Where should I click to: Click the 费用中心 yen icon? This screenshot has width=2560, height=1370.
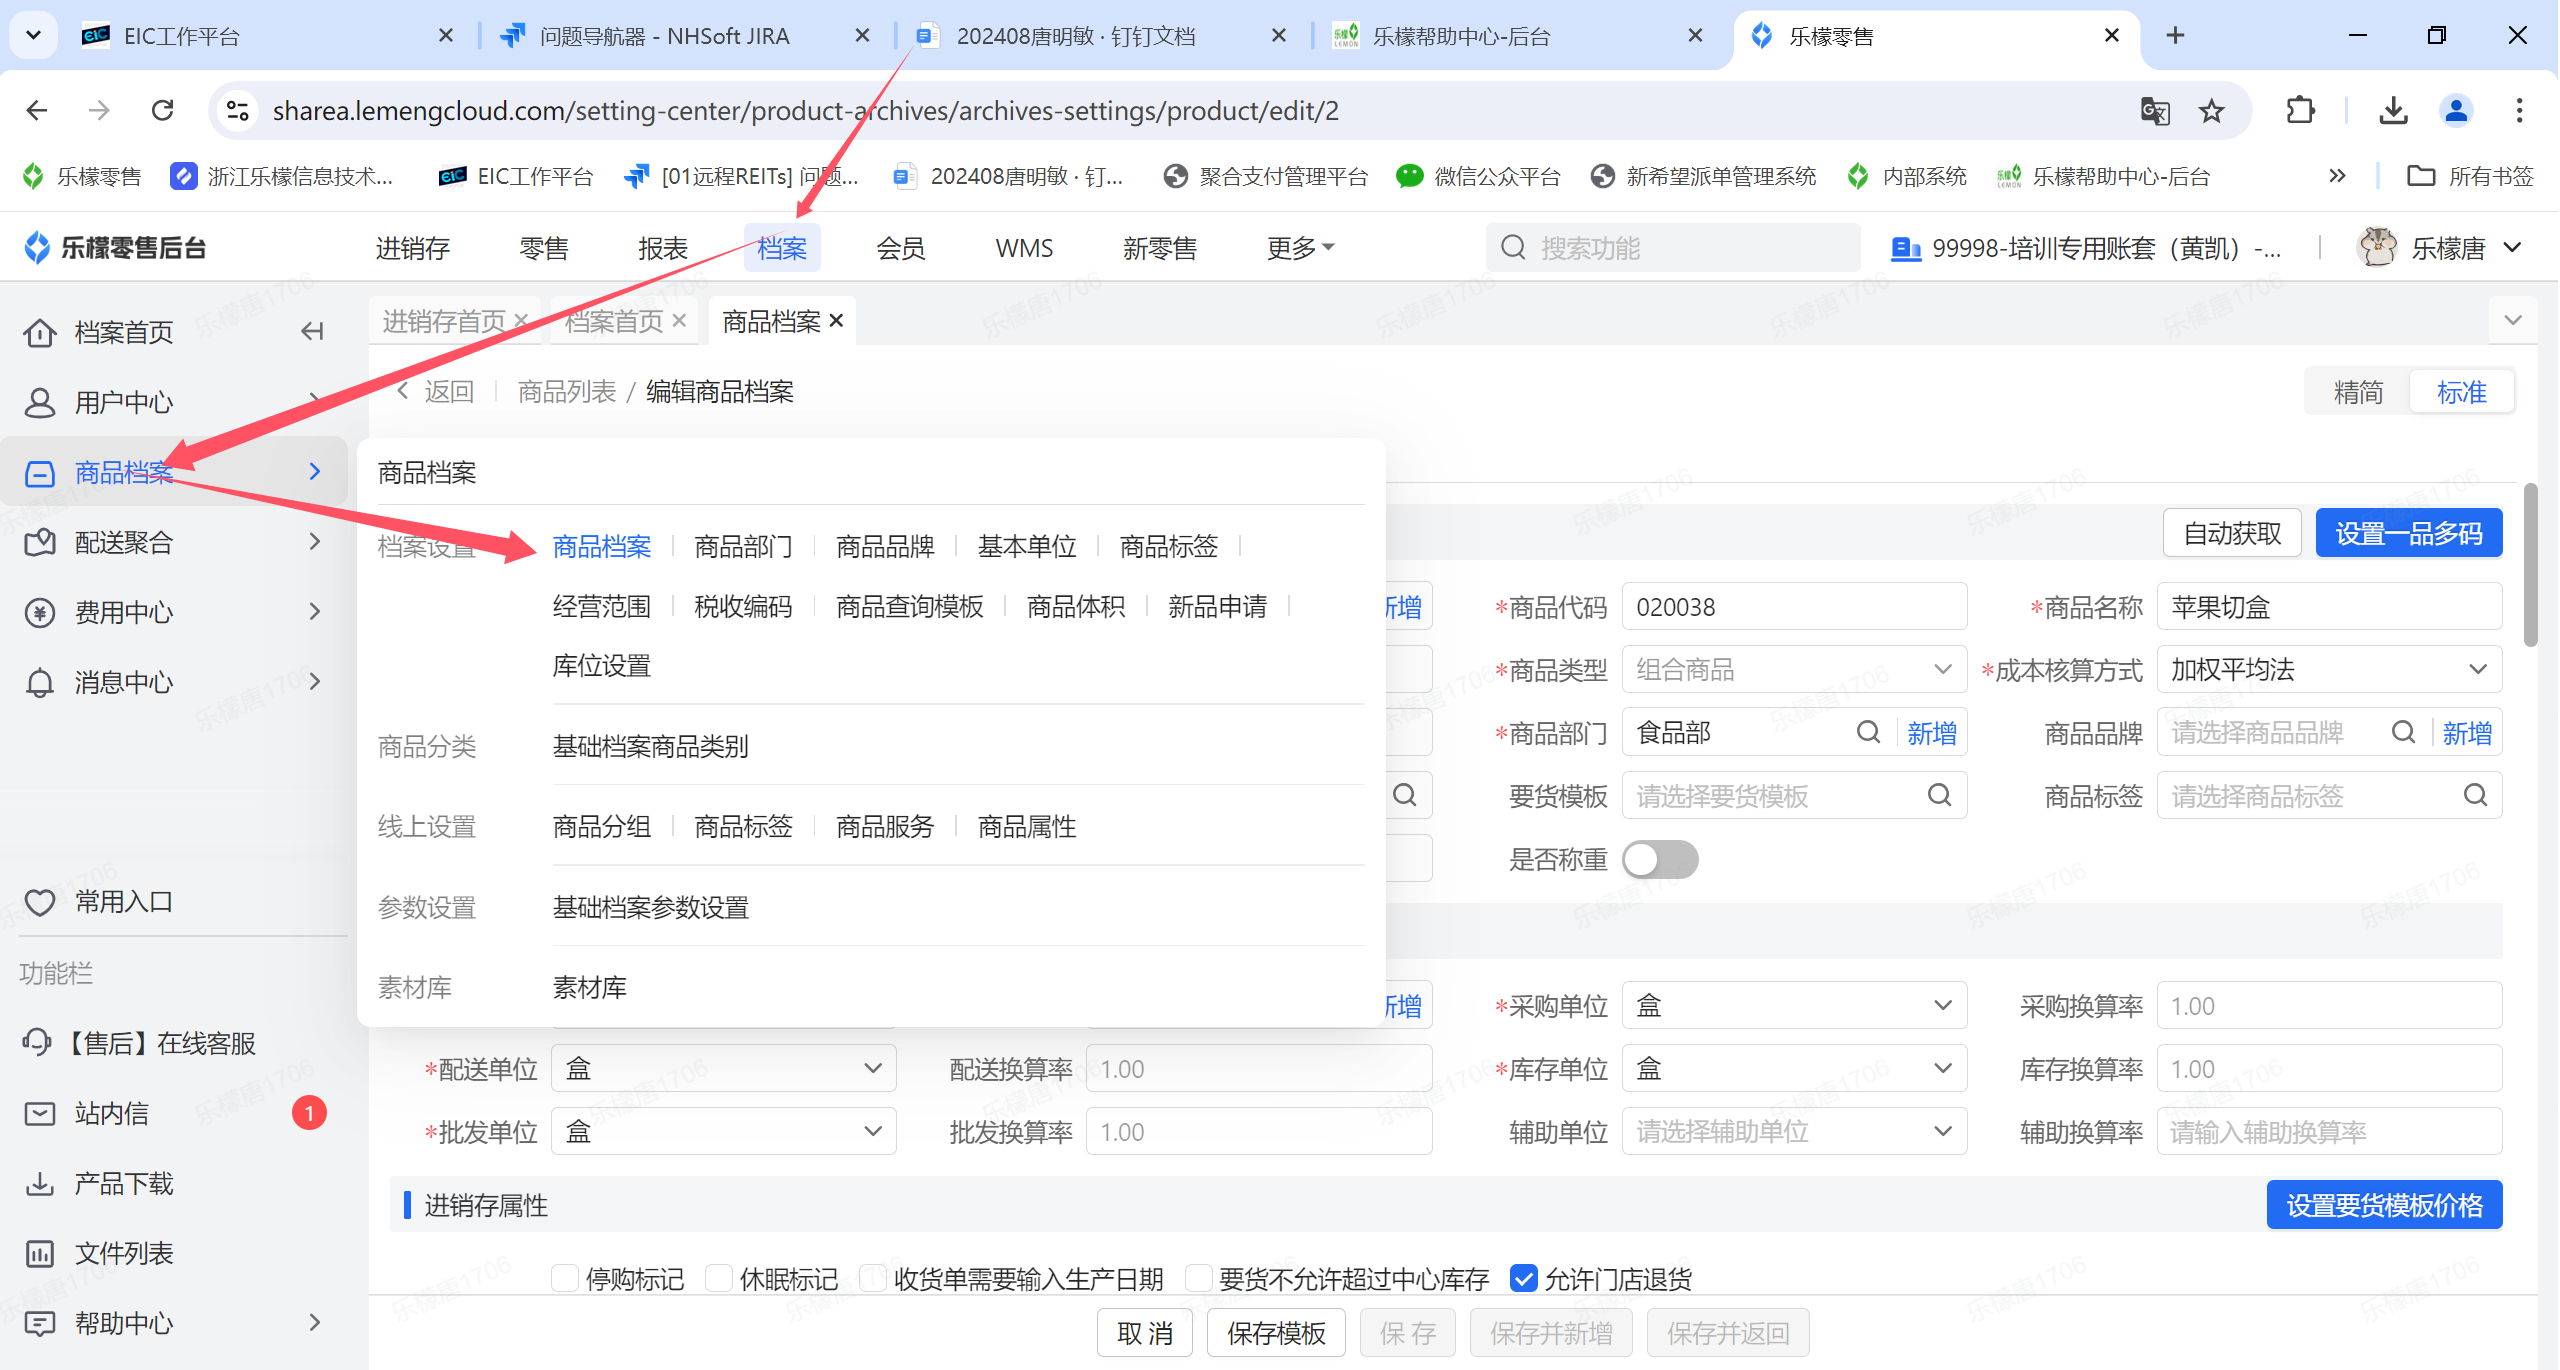click(40, 612)
